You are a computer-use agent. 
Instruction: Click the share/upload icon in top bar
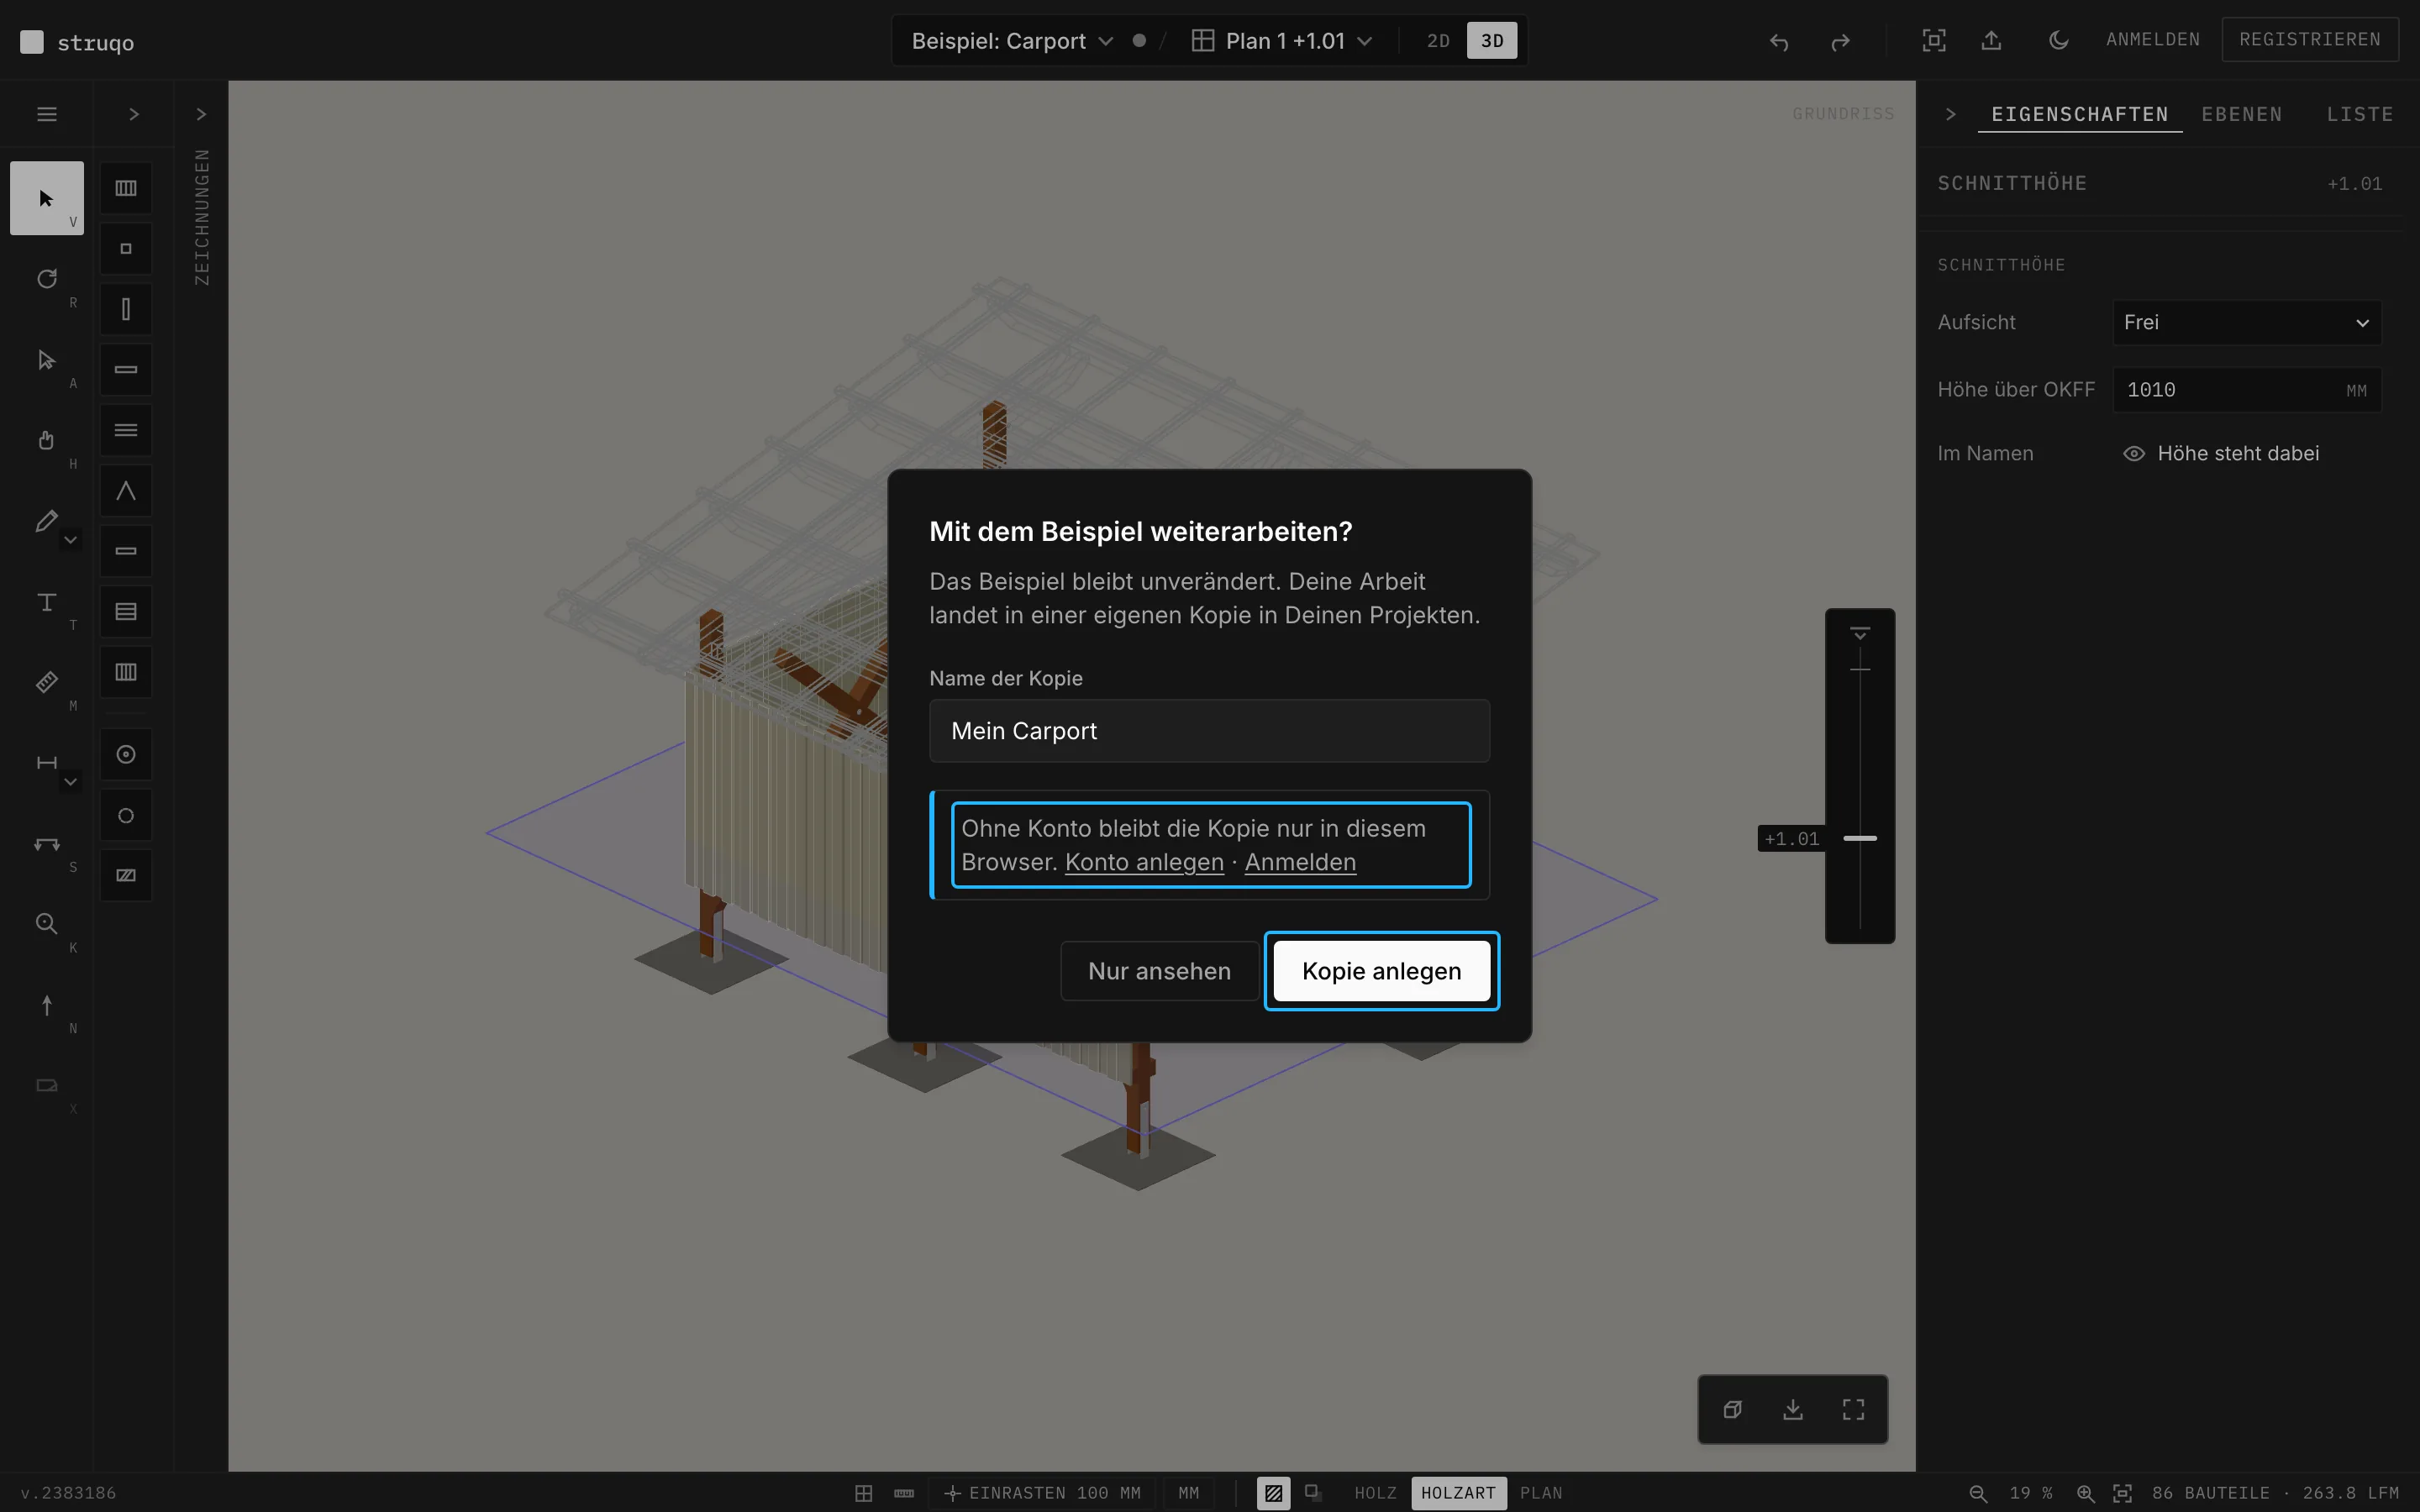[x=1991, y=40]
